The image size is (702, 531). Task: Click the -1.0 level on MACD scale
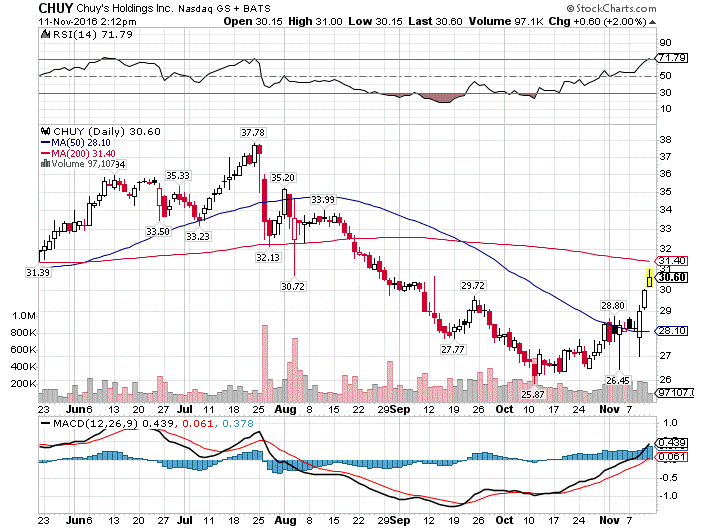[x=670, y=496]
